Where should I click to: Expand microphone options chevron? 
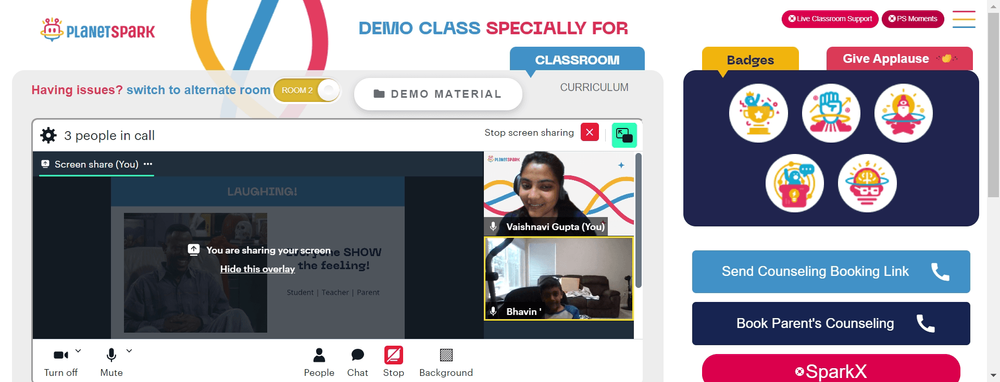point(129,350)
